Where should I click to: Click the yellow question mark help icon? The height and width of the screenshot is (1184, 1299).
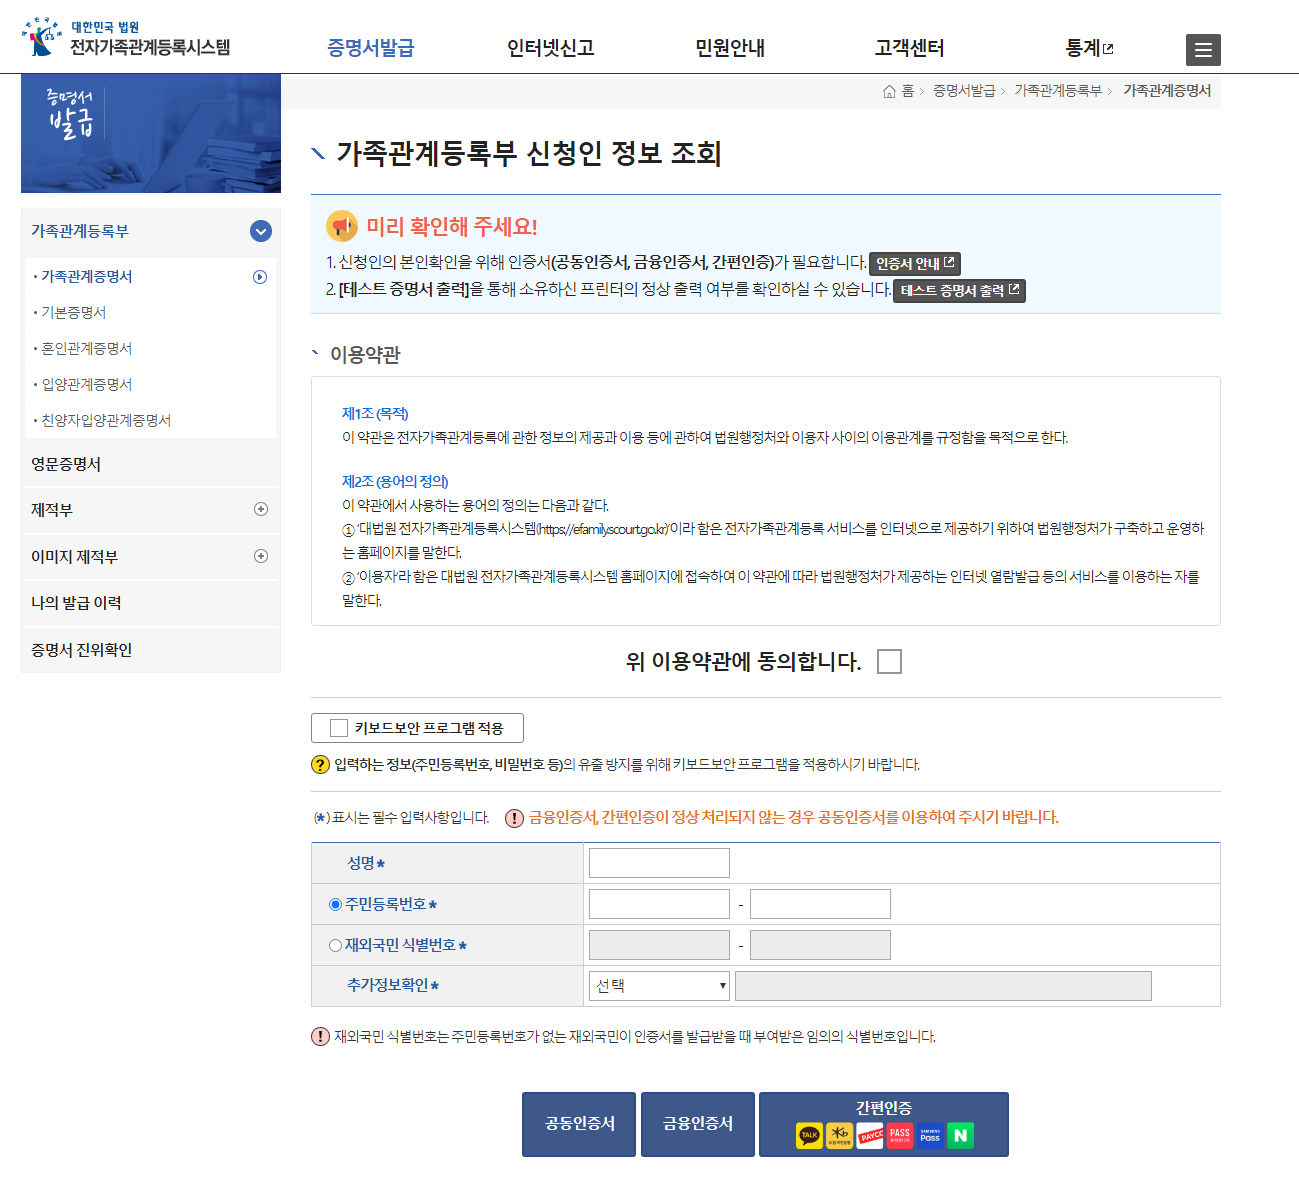320,765
